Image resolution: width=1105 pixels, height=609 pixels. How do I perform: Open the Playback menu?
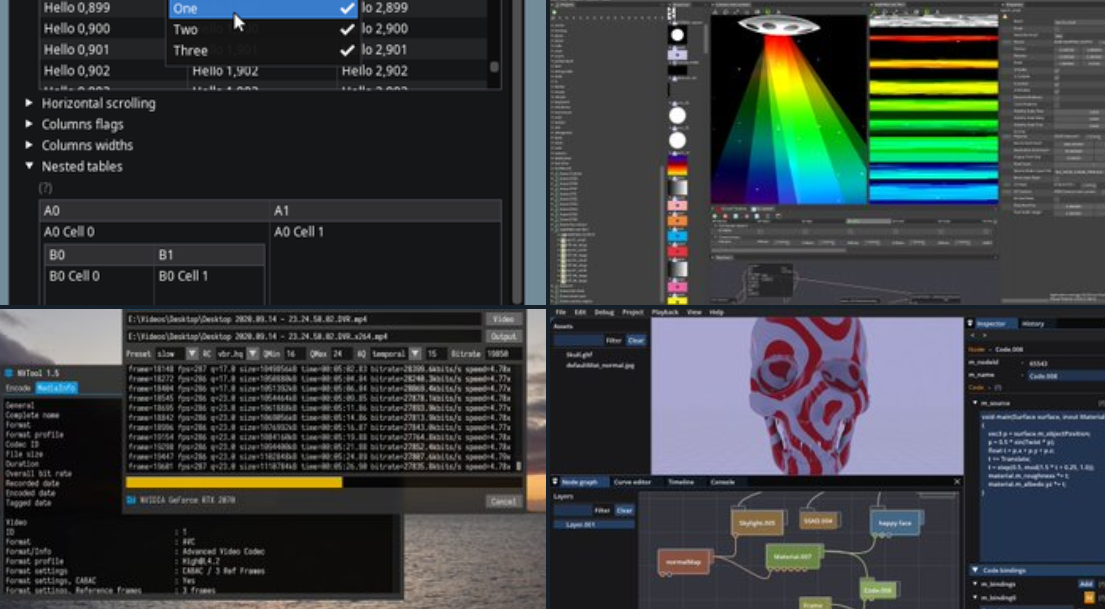point(665,312)
